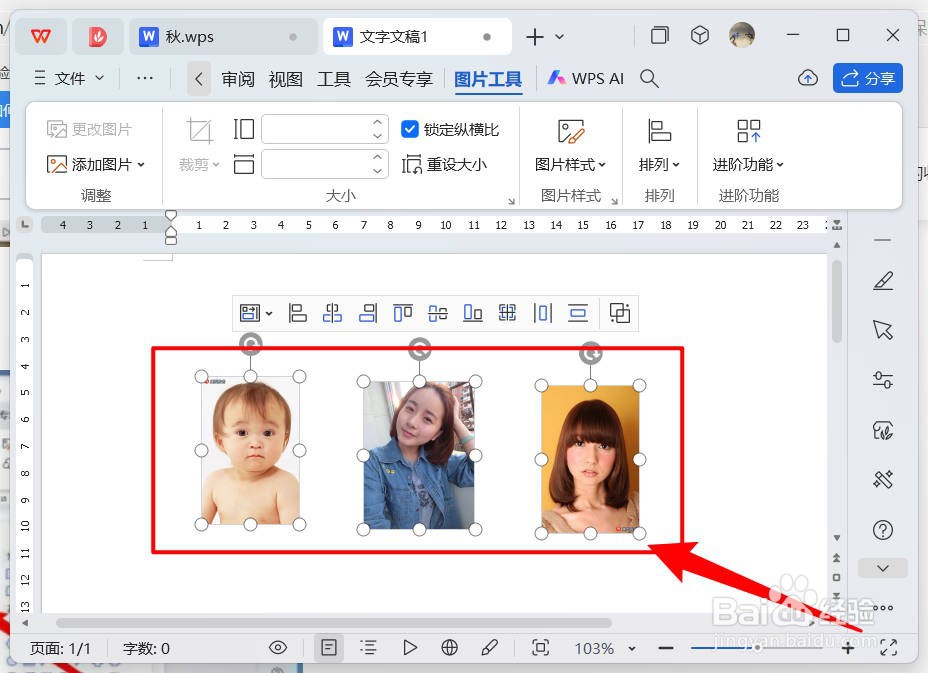Viewport: 928px width, 673px height.
Task: Switch to the 文字文稿1 document tab
Action: tap(417, 37)
